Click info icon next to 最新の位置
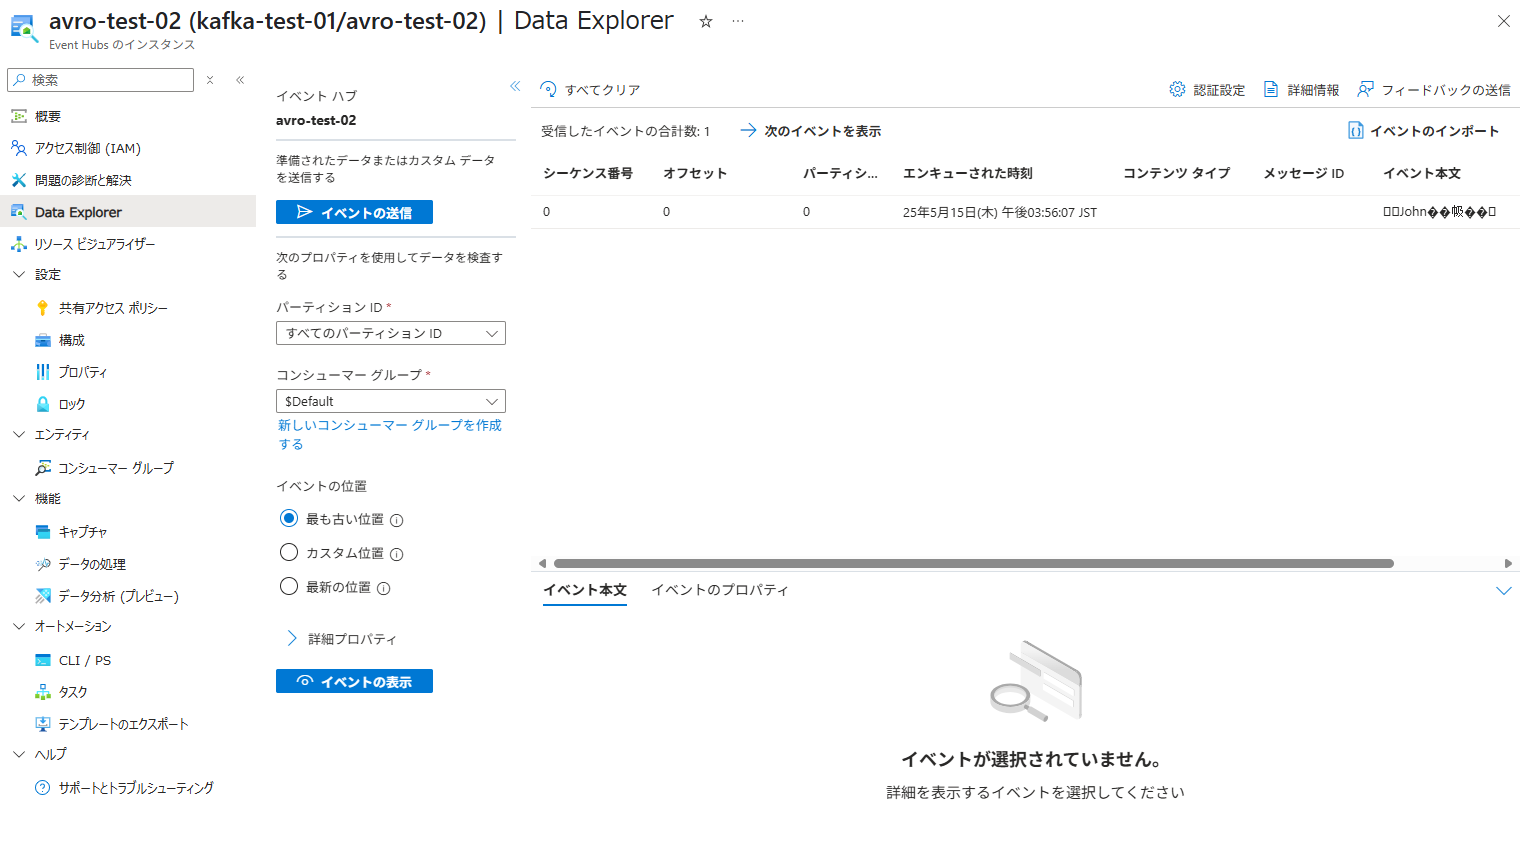This screenshot has width=1521, height=847. 384,588
